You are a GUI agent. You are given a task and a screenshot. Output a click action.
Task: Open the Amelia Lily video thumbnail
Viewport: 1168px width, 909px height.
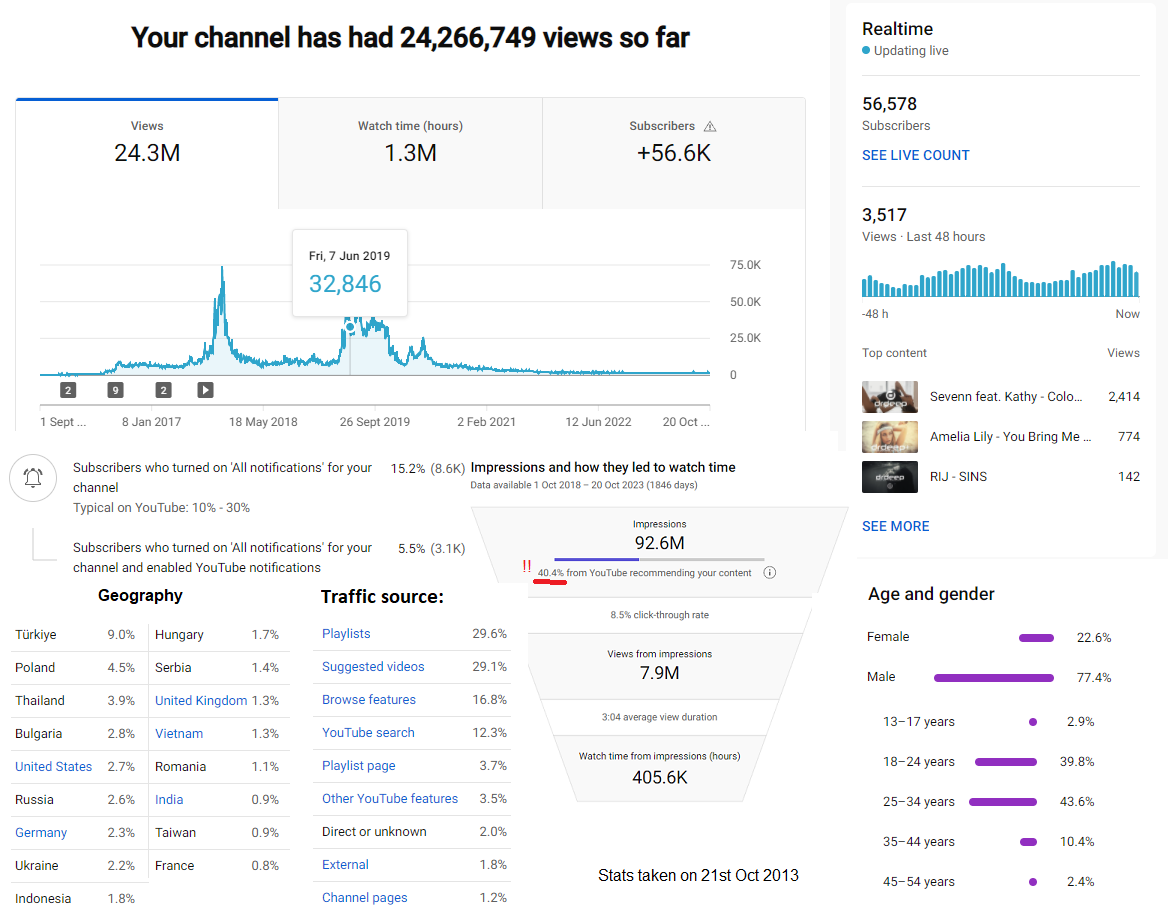pyautogui.click(x=889, y=437)
